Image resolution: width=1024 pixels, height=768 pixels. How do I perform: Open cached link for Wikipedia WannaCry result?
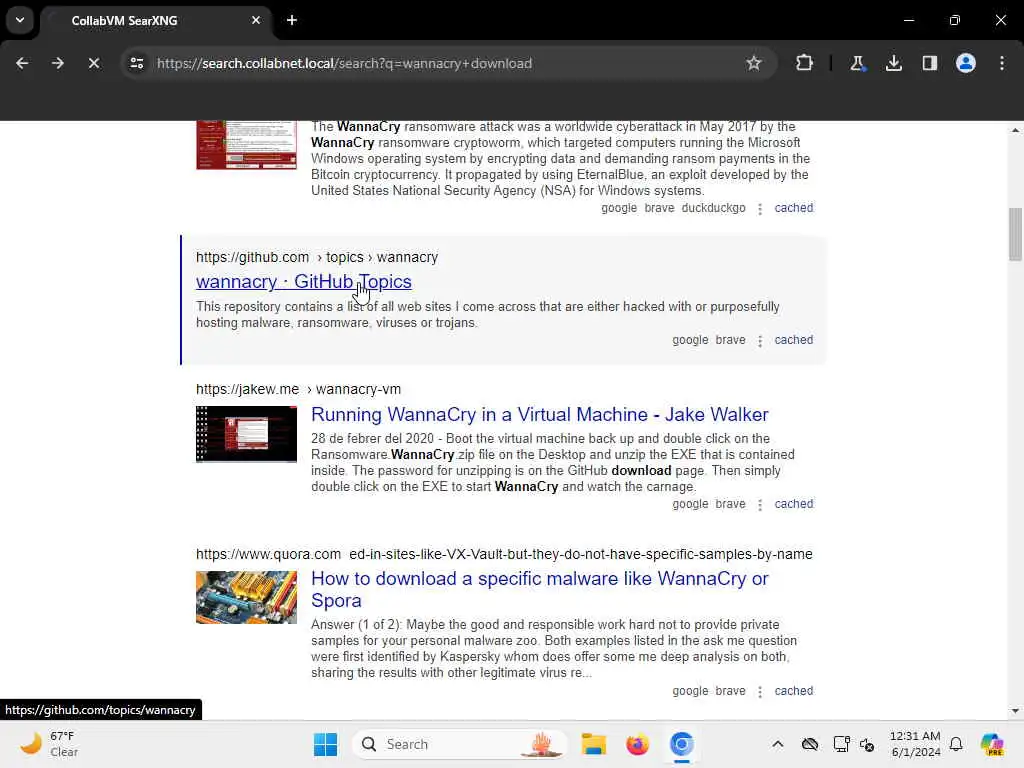pos(793,208)
